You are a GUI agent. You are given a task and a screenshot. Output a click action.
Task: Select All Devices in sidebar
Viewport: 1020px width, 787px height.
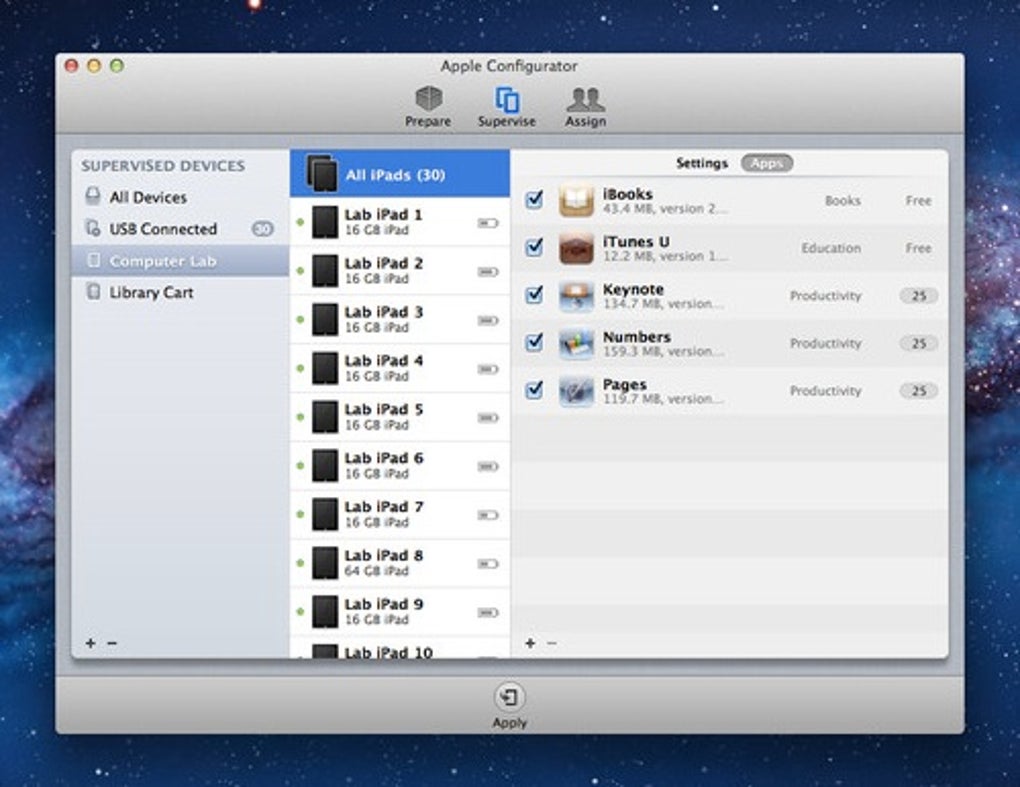pyautogui.click(x=147, y=197)
